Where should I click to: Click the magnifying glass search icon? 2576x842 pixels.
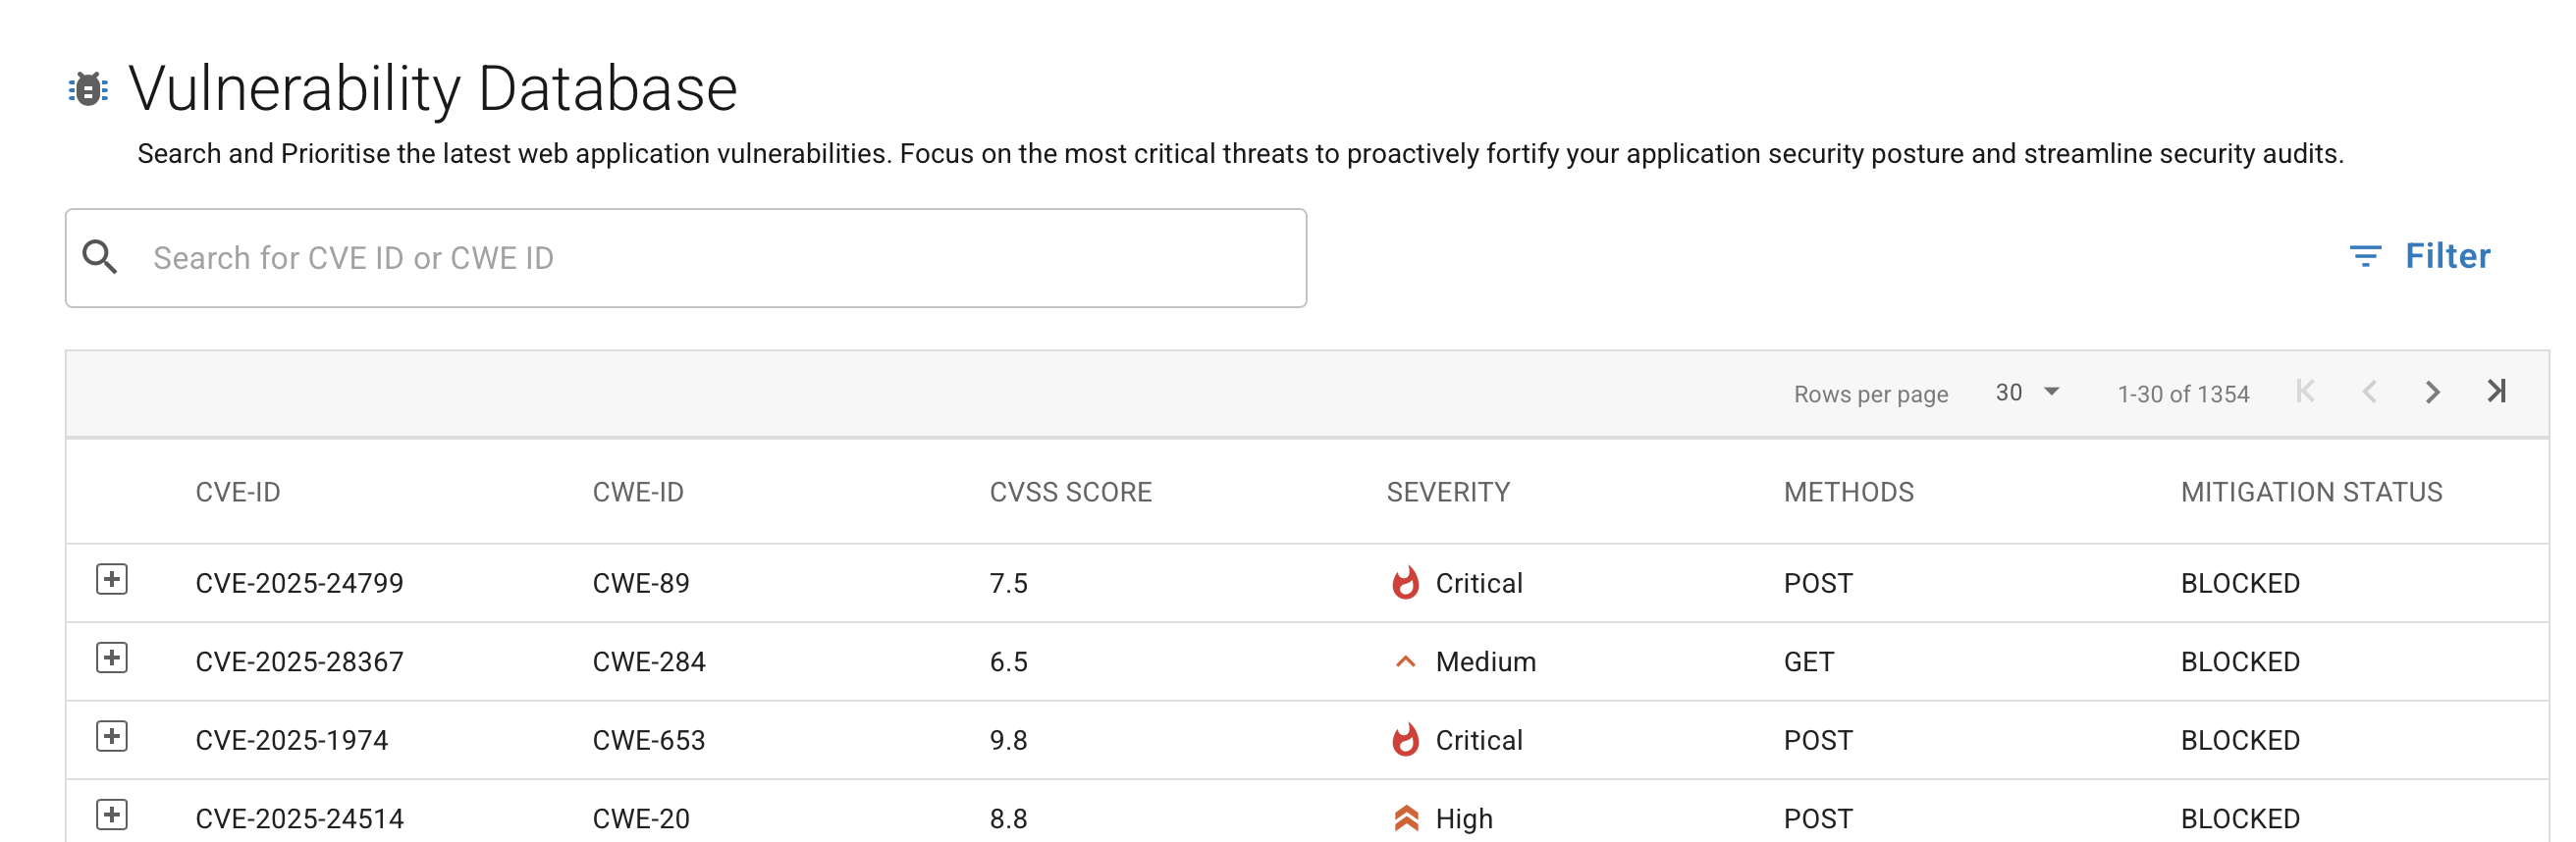click(x=100, y=258)
